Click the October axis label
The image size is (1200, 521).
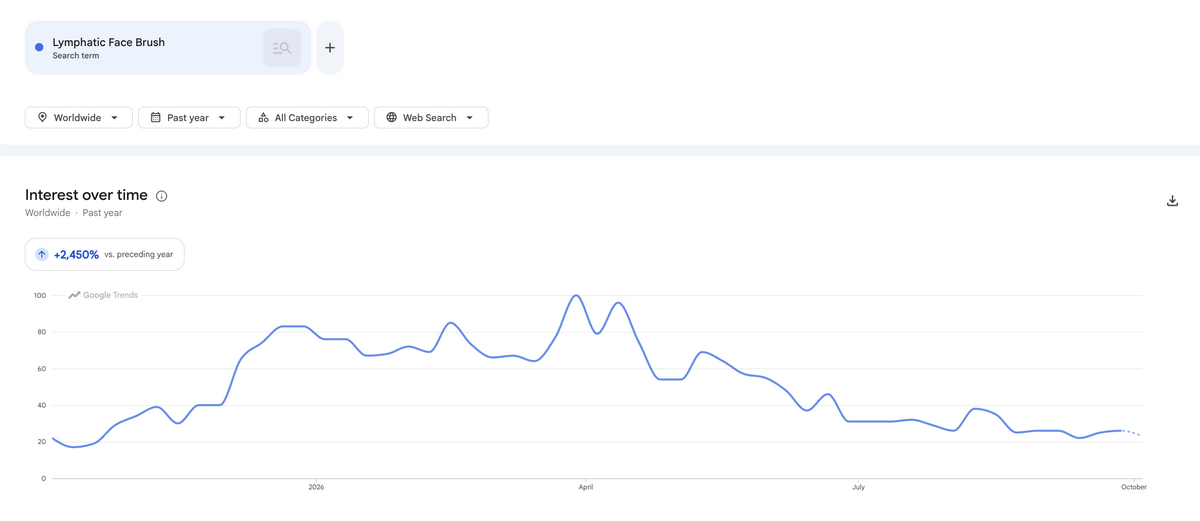pos(1133,487)
